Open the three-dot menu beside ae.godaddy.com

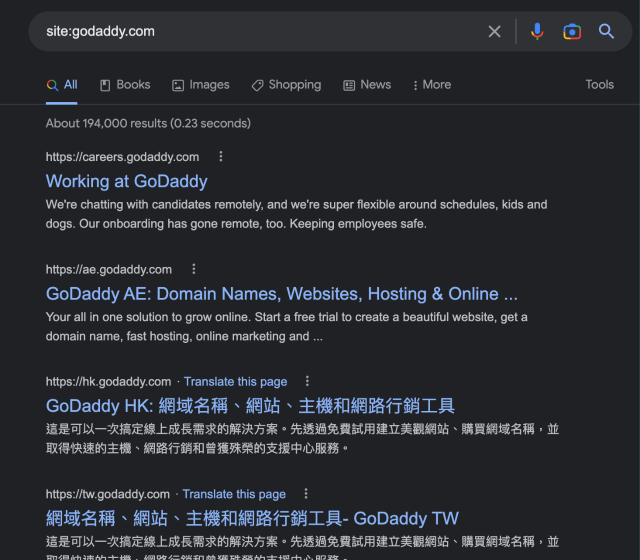[194, 269]
